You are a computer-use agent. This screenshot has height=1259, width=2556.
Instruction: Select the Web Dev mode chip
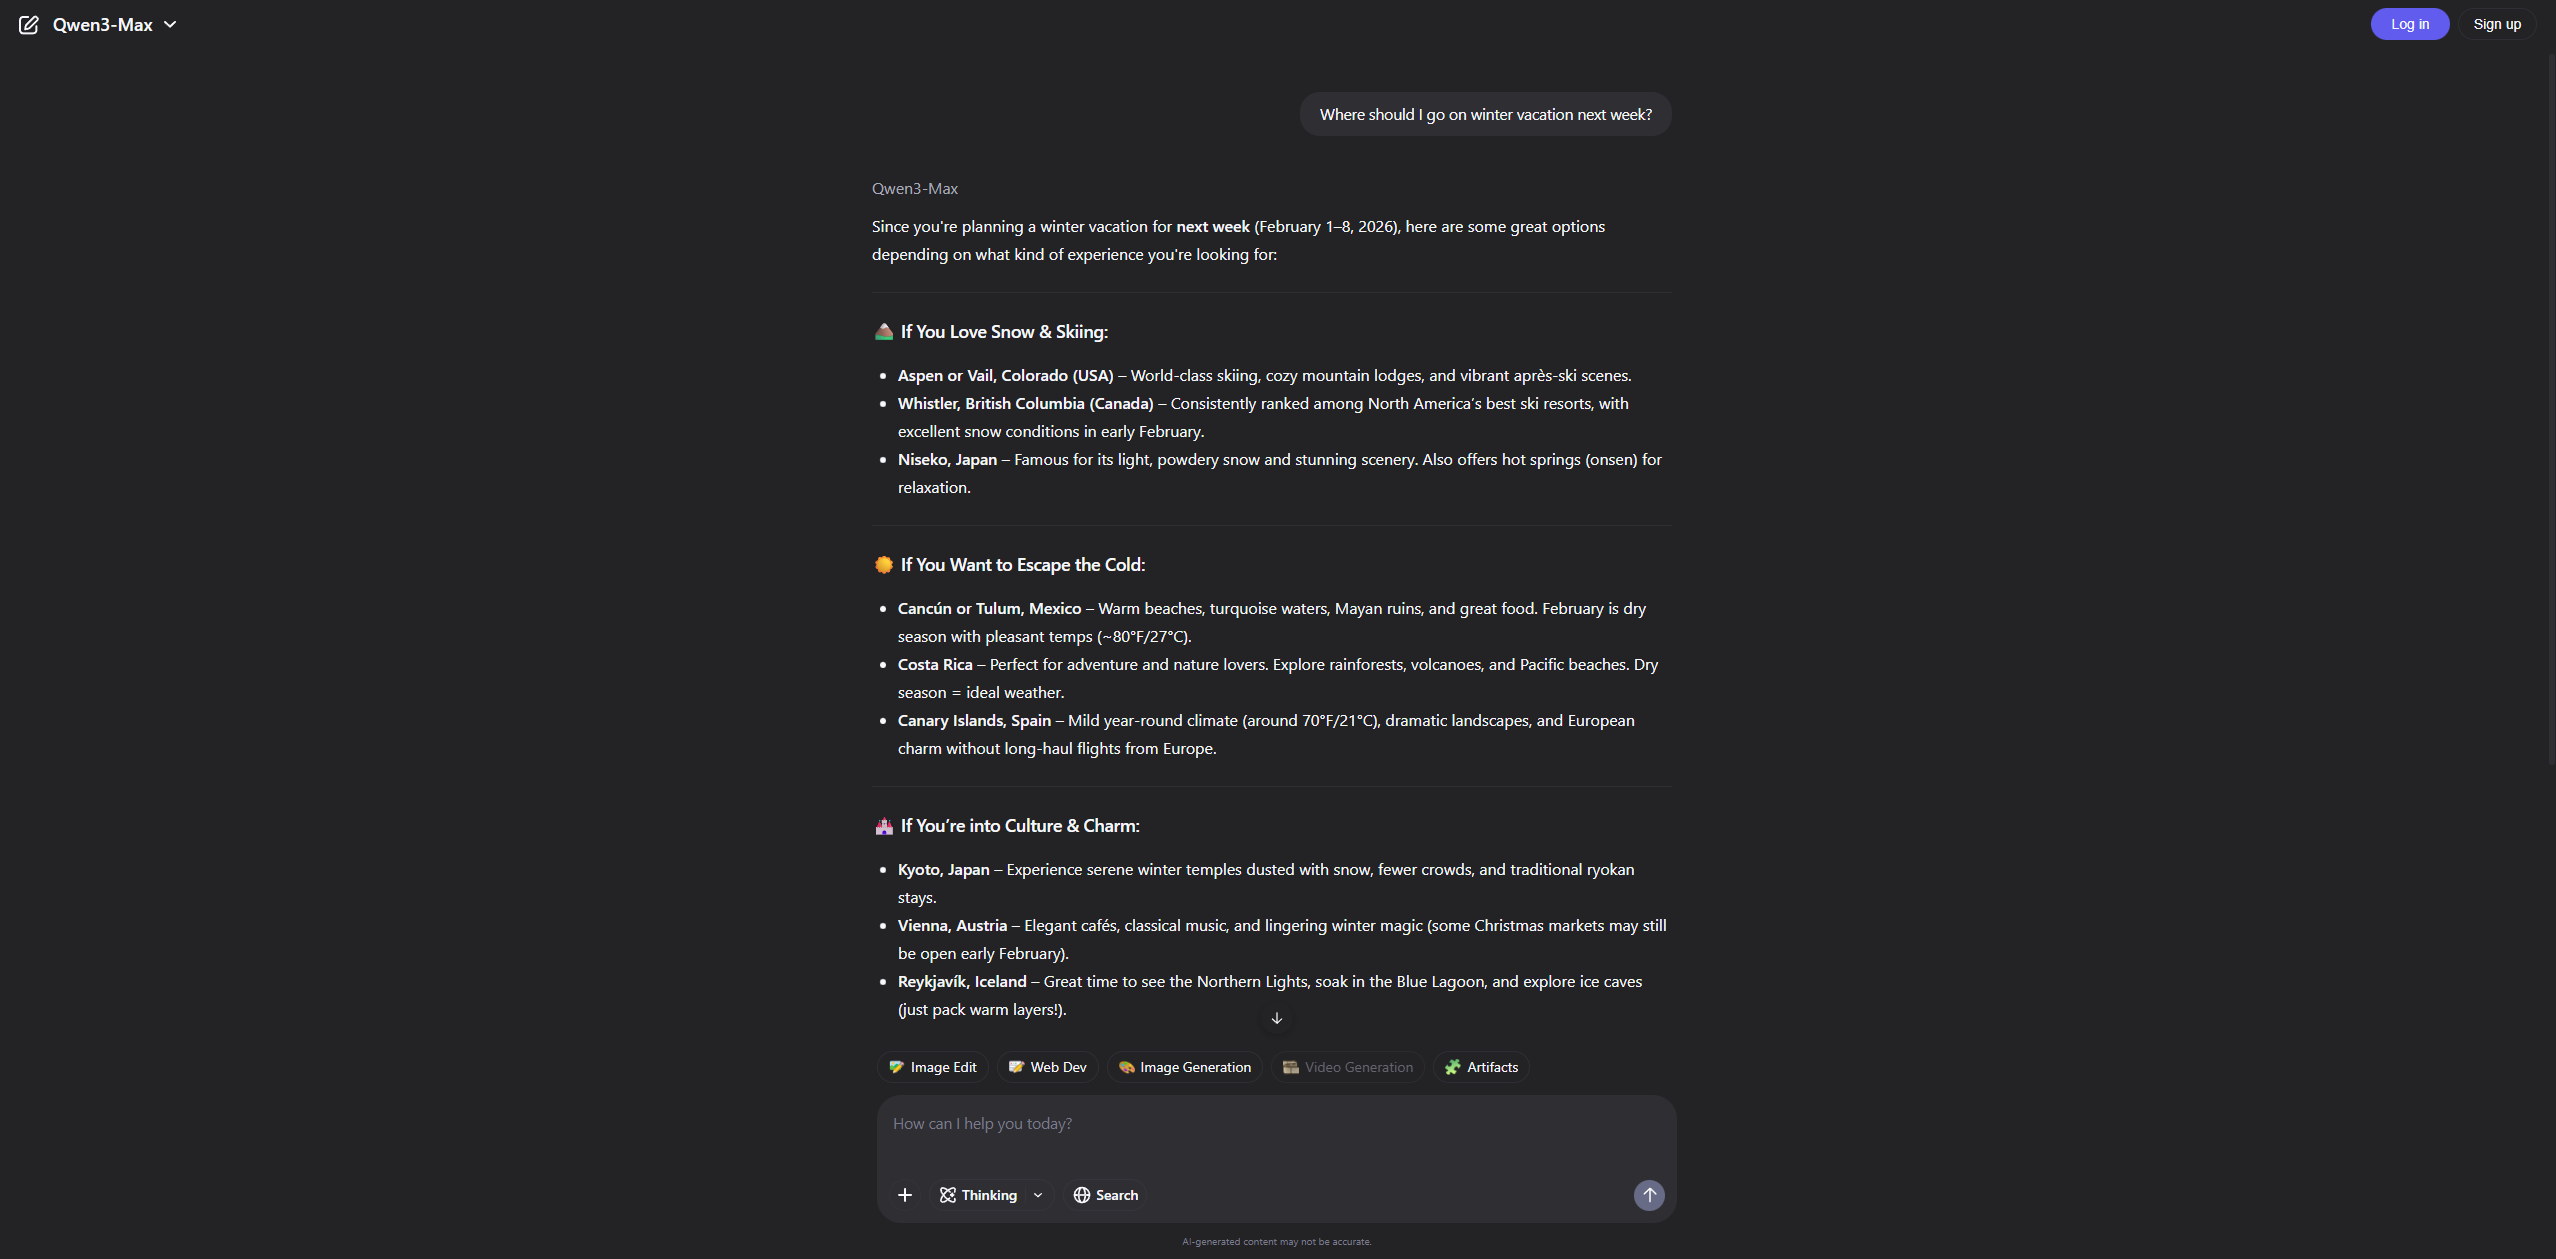1048,1067
